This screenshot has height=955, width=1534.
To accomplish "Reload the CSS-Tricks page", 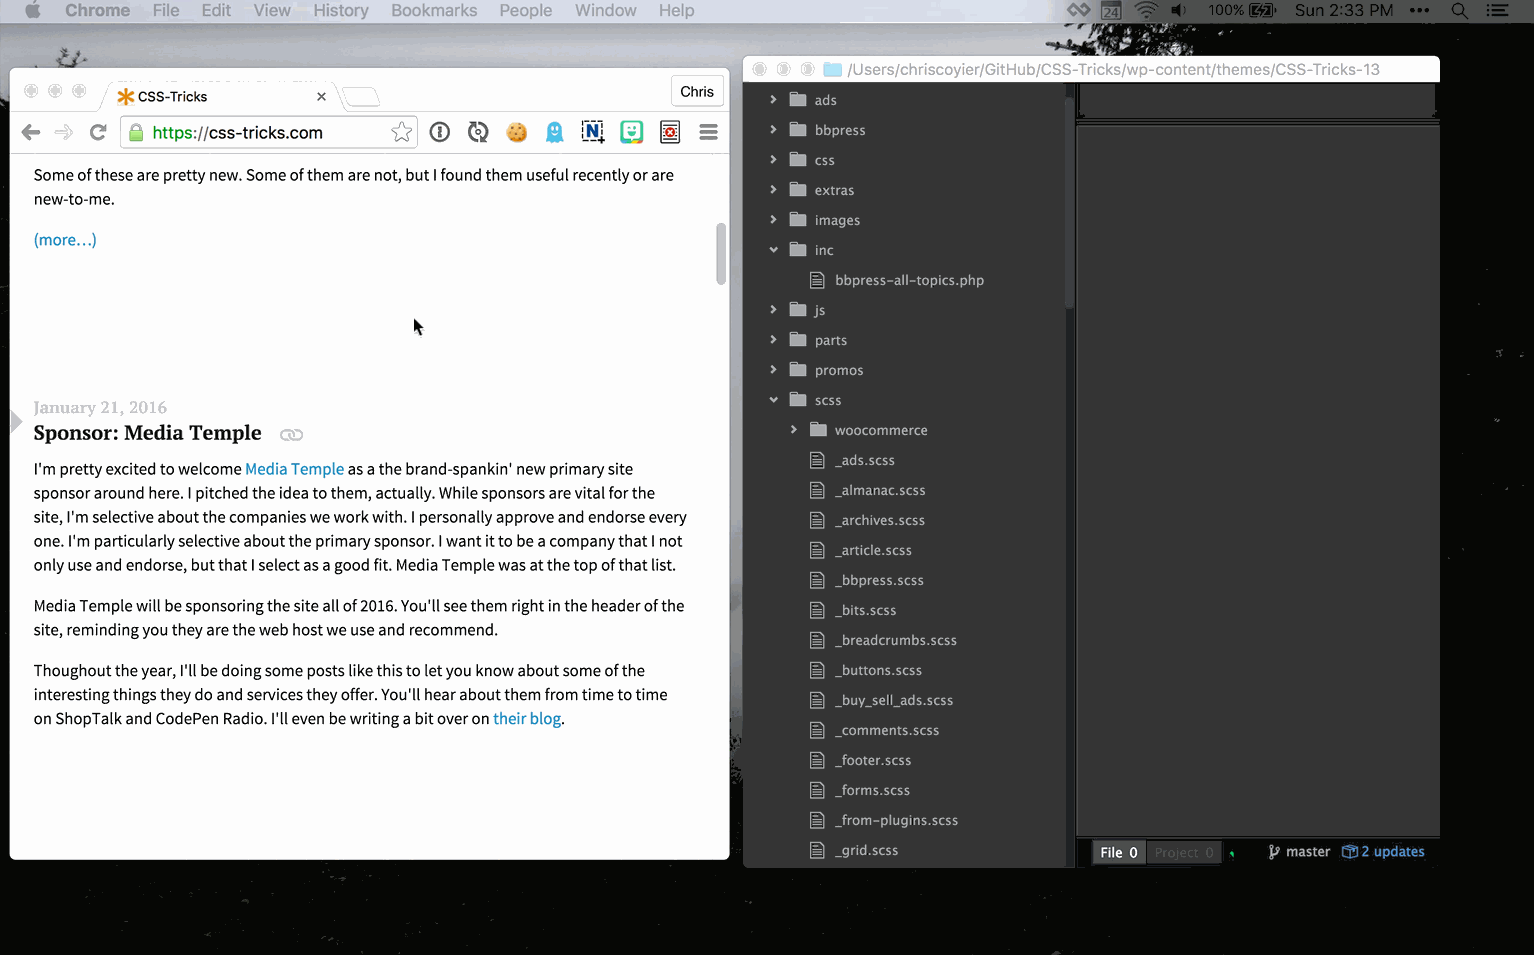I will pos(98,132).
